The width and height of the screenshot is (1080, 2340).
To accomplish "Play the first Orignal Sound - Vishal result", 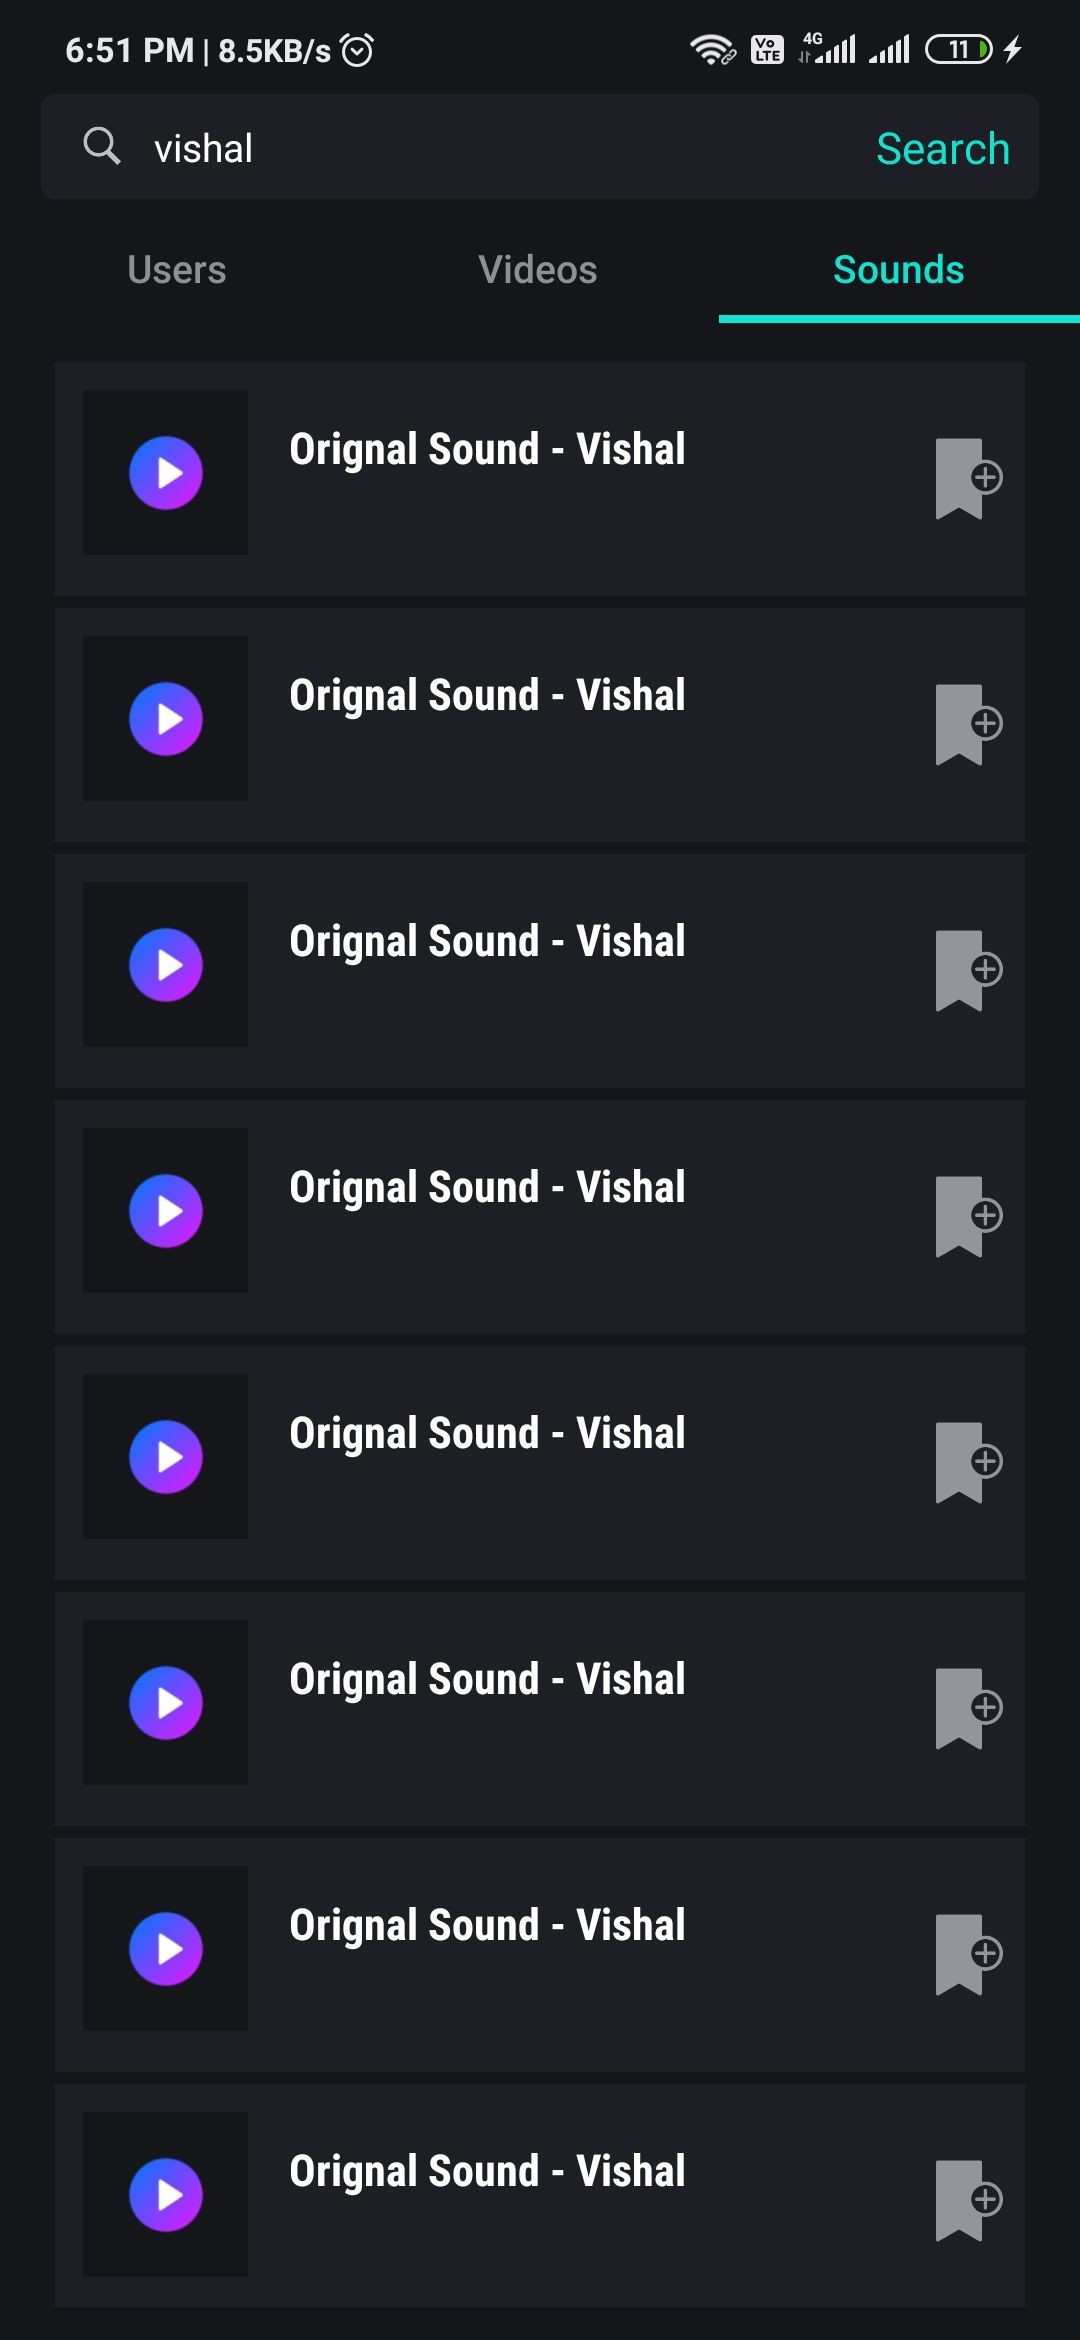I will point(166,473).
